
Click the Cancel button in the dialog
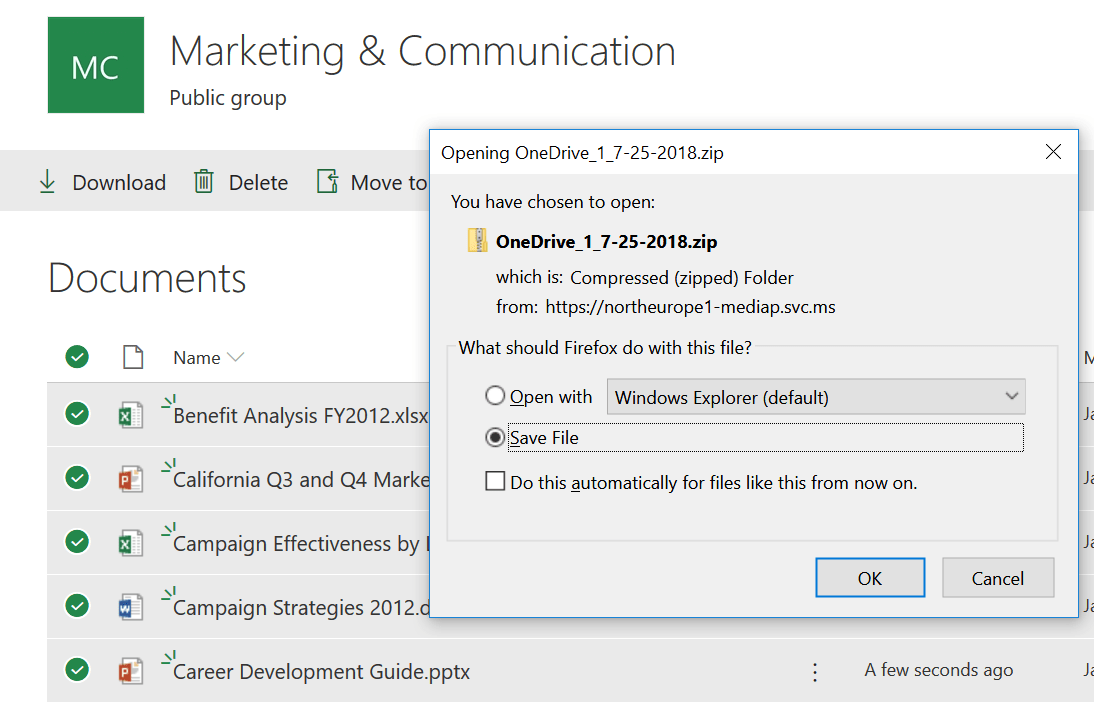click(x=998, y=578)
